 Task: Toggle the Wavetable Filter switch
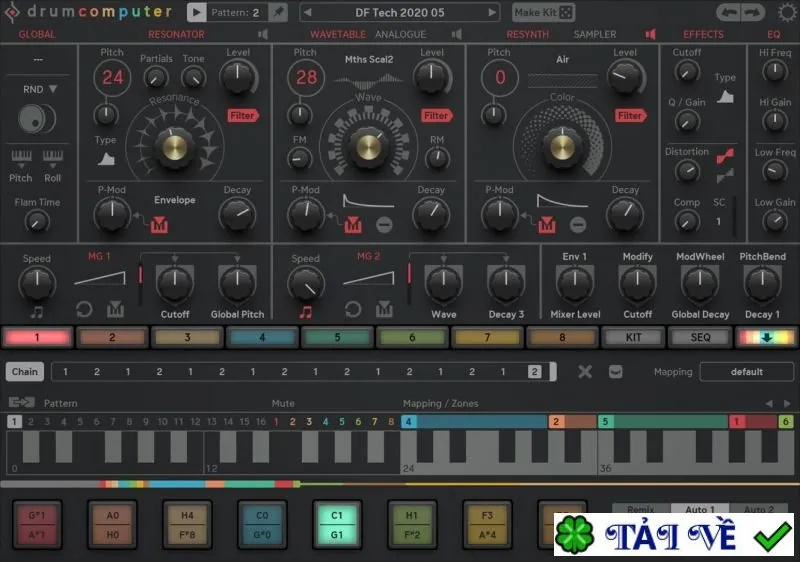pos(436,115)
